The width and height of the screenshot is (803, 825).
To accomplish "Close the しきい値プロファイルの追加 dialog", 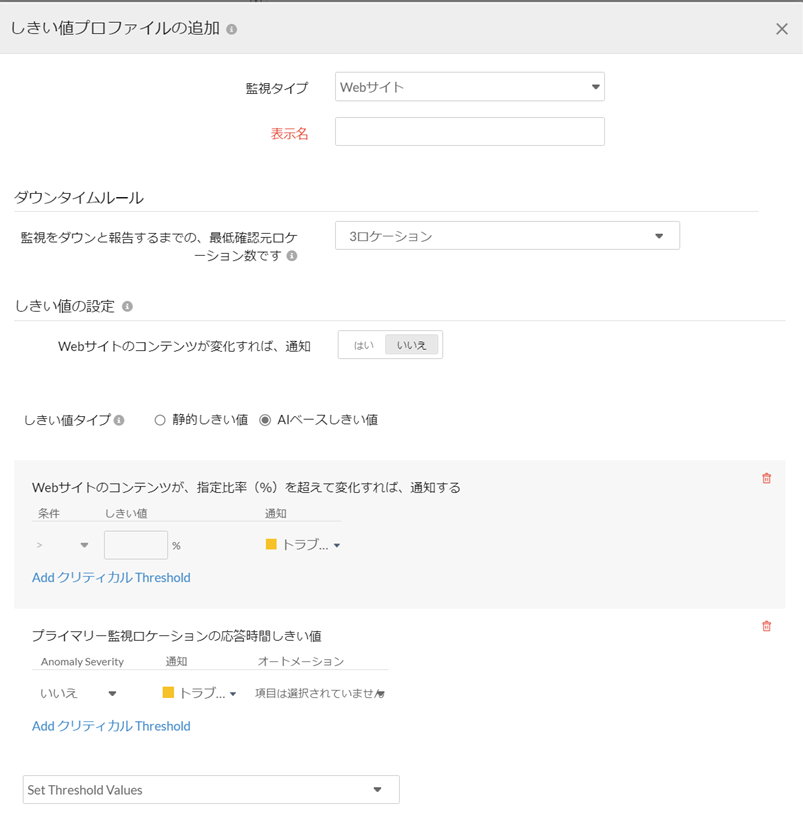I will coord(781,29).
